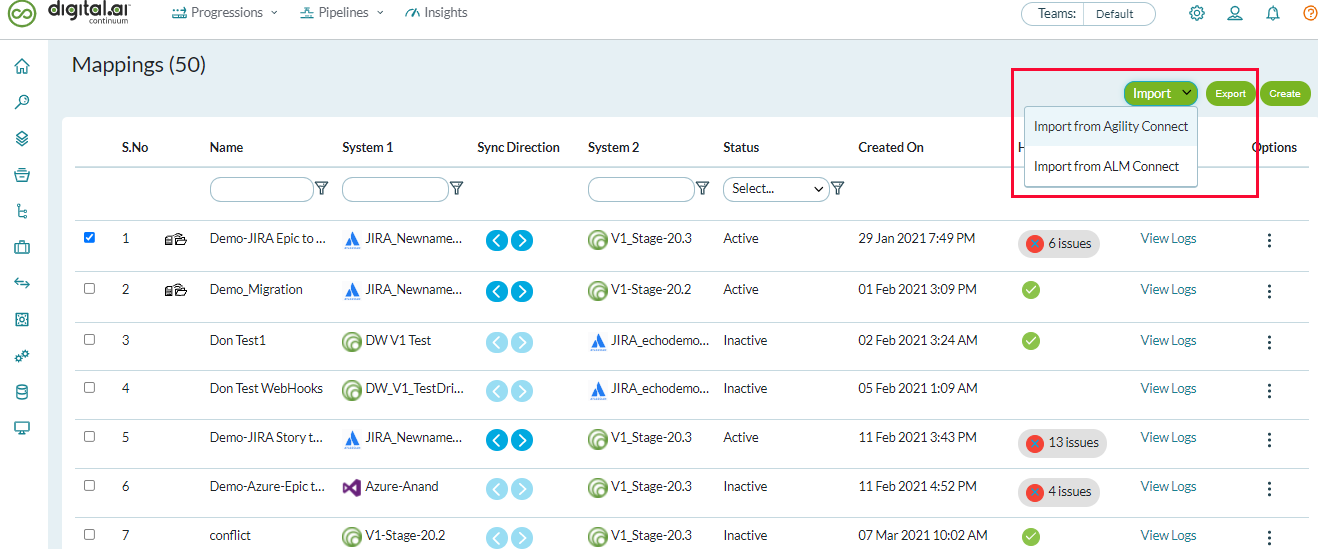Open the Insights menu

436,13
